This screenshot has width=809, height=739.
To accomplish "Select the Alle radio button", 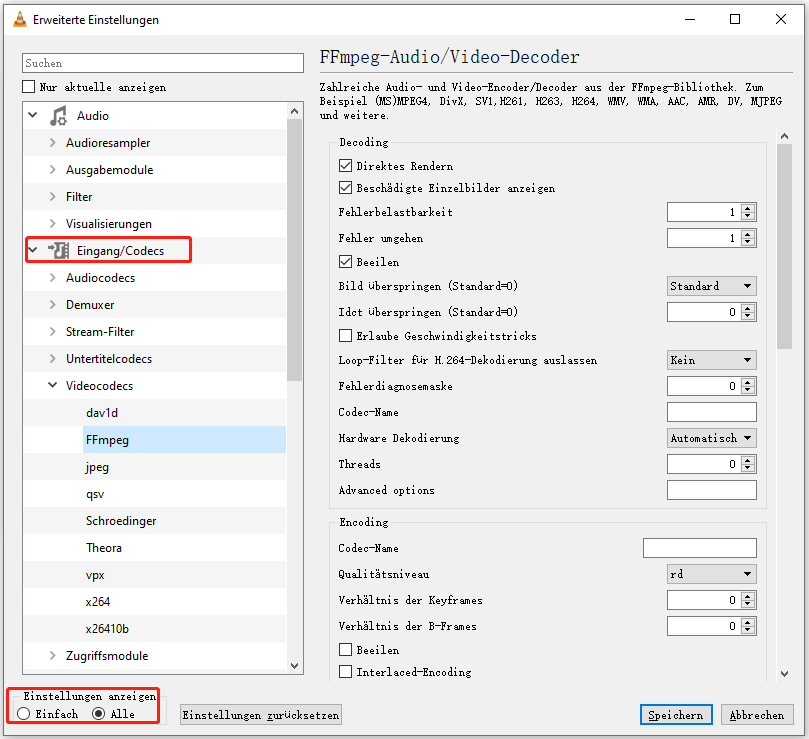I will (98, 714).
